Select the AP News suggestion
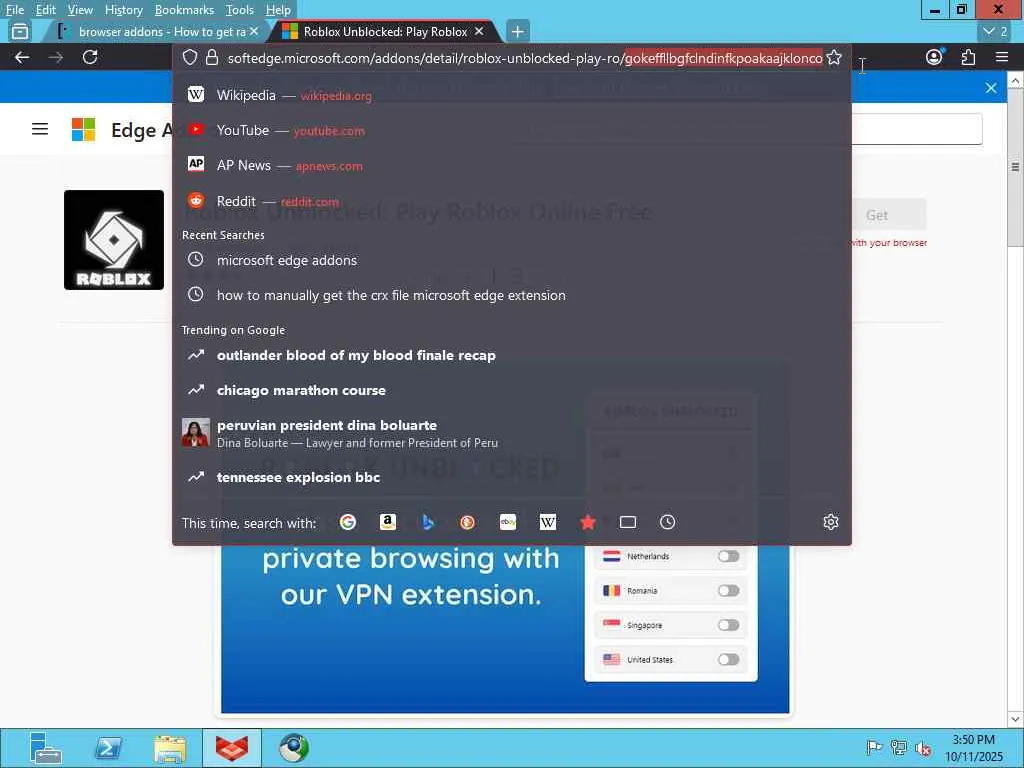The image size is (1024, 768). [x=511, y=165]
